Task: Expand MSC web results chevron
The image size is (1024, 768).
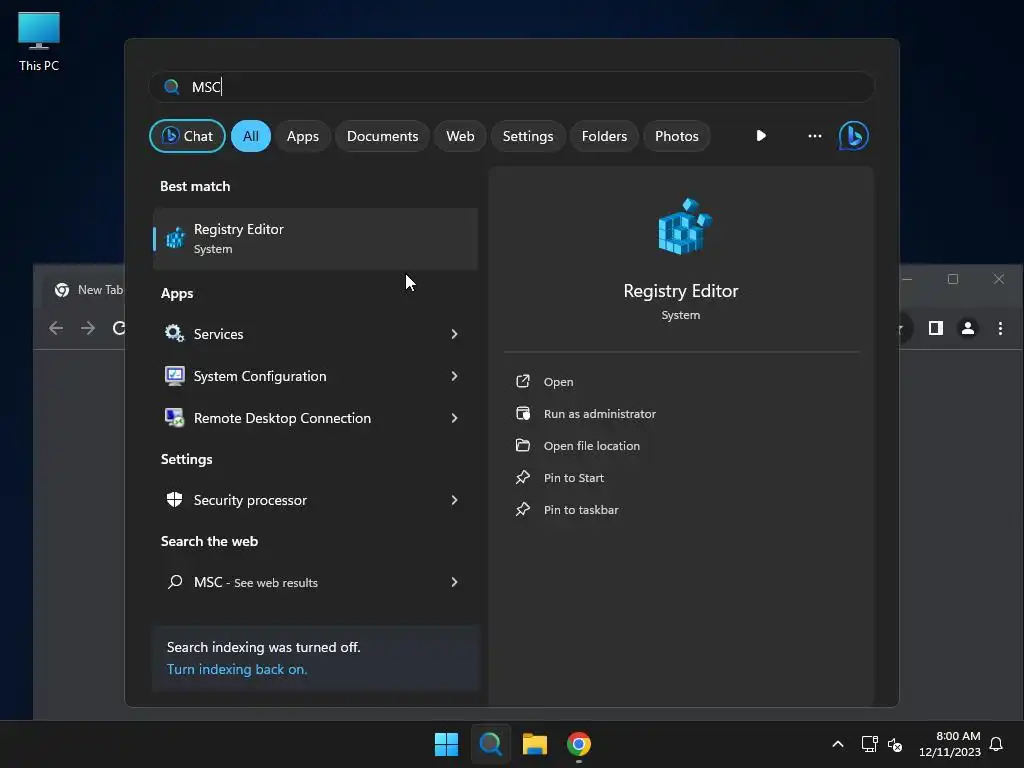Action: point(455,582)
